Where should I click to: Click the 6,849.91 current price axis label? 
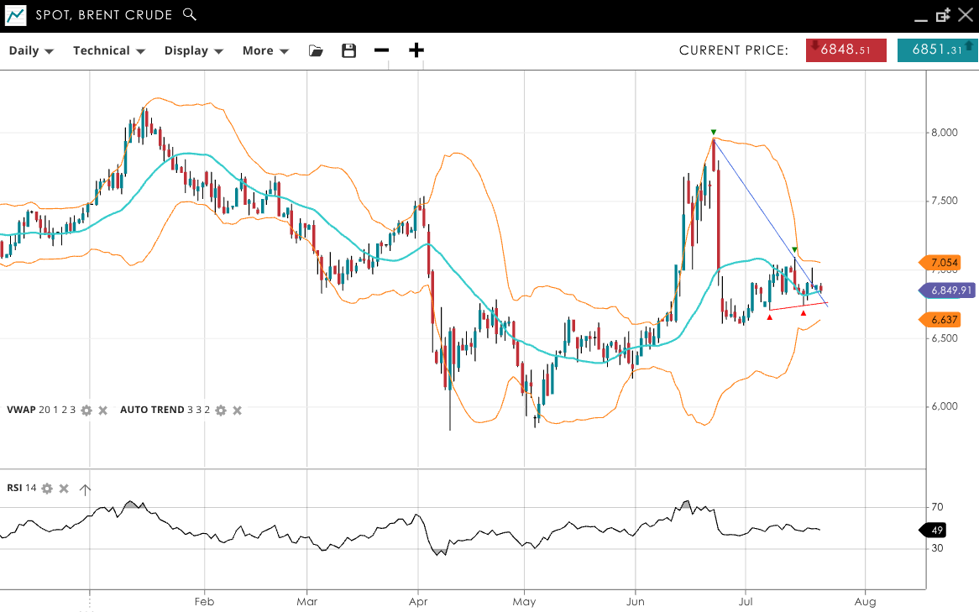pos(946,290)
